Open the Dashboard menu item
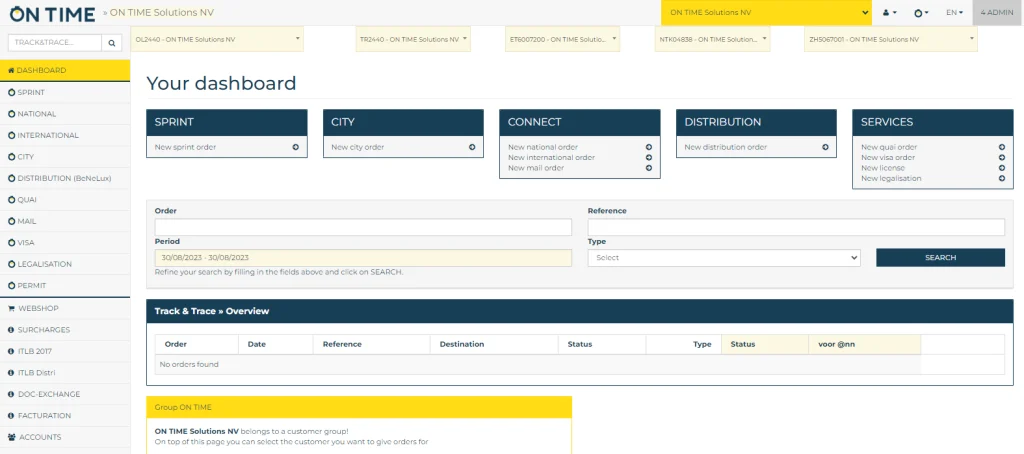1024x454 pixels. pyautogui.click(x=65, y=71)
